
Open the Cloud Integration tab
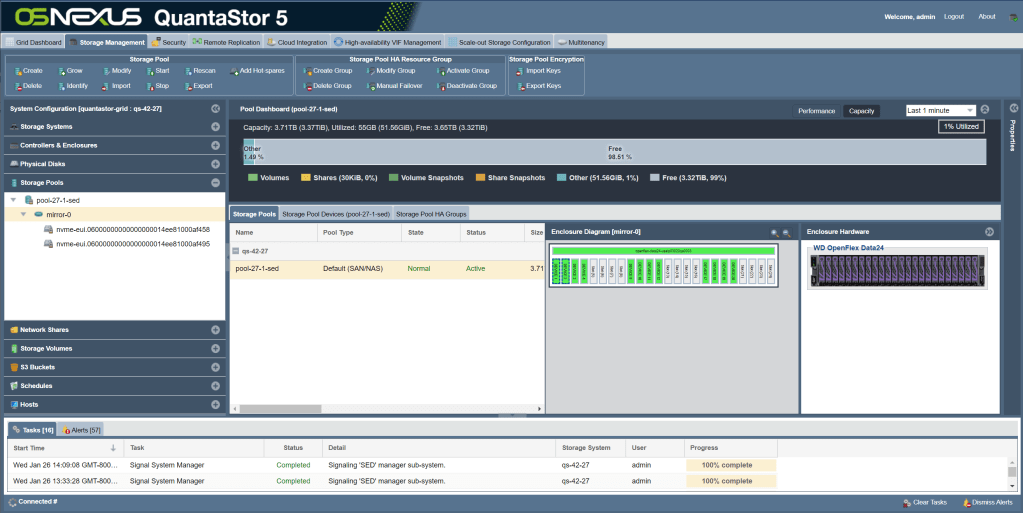pyautogui.click(x=297, y=42)
